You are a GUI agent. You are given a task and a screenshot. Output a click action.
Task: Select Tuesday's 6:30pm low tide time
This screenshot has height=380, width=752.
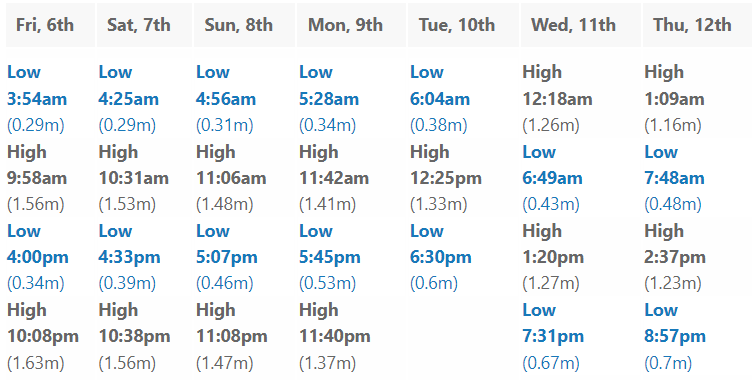[x=441, y=257]
